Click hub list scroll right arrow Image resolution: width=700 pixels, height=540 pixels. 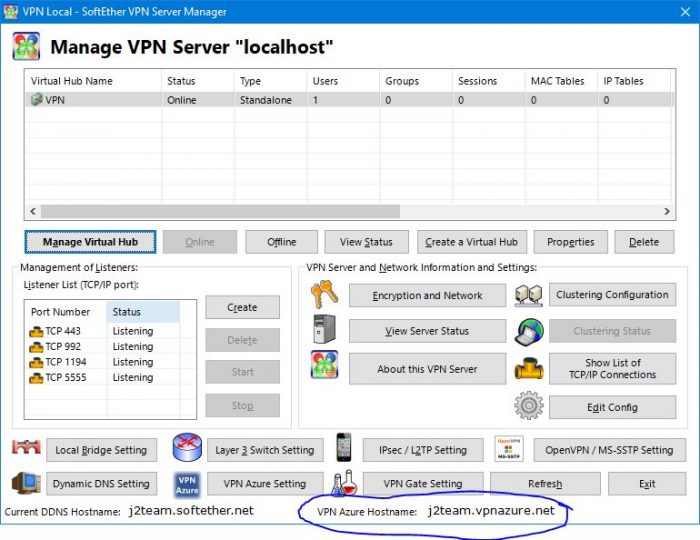pos(667,211)
